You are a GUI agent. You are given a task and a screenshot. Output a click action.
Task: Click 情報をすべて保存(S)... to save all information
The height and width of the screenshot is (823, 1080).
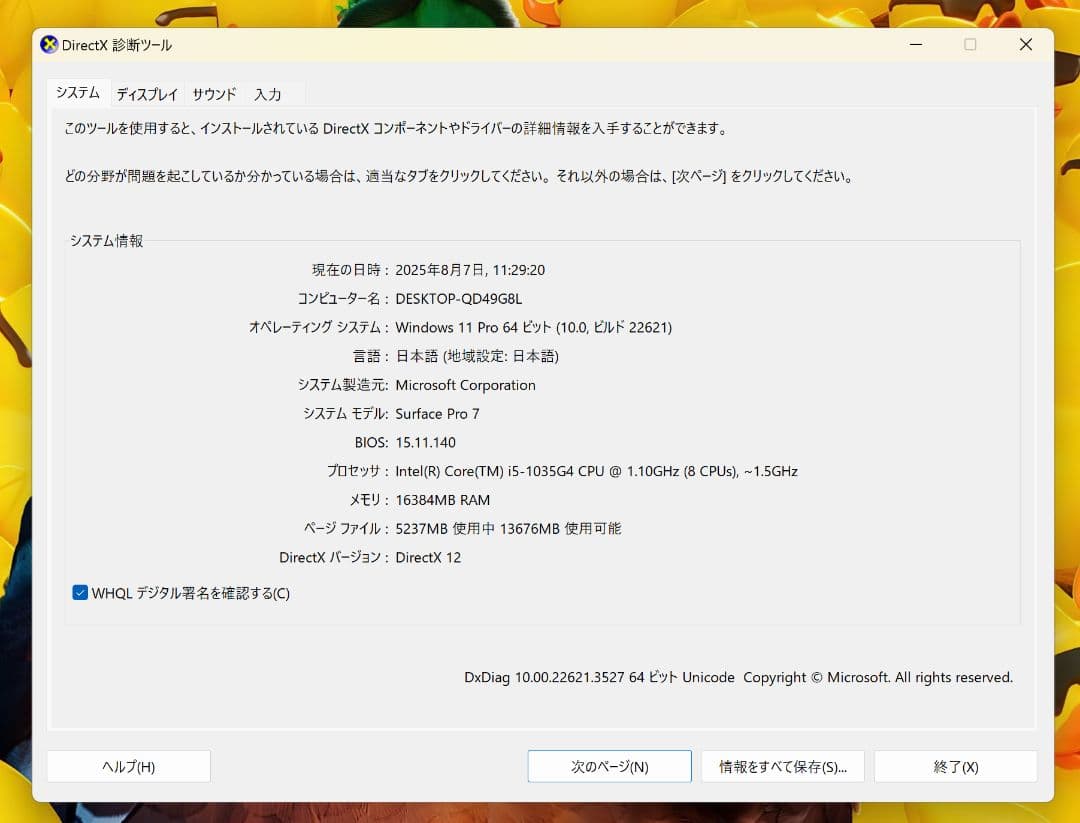(x=783, y=766)
